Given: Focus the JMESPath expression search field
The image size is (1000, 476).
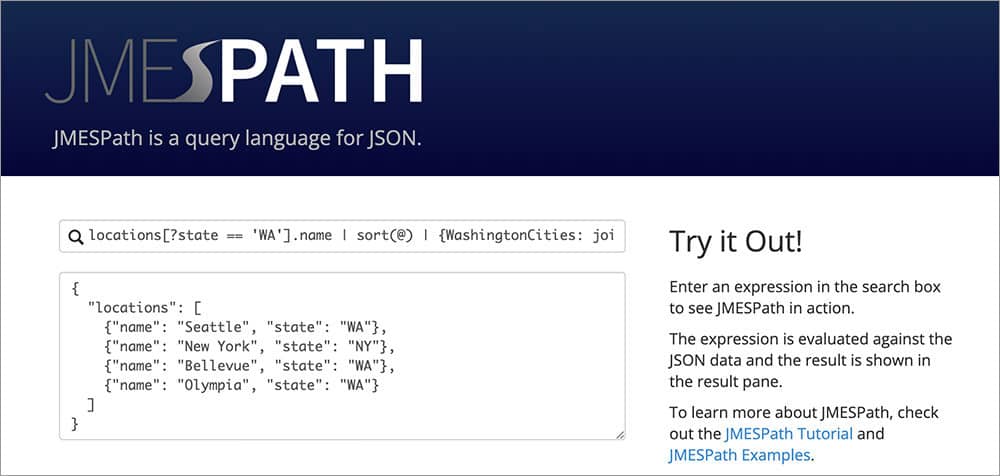Looking at the screenshot, I should pyautogui.click(x=342, y=236).
